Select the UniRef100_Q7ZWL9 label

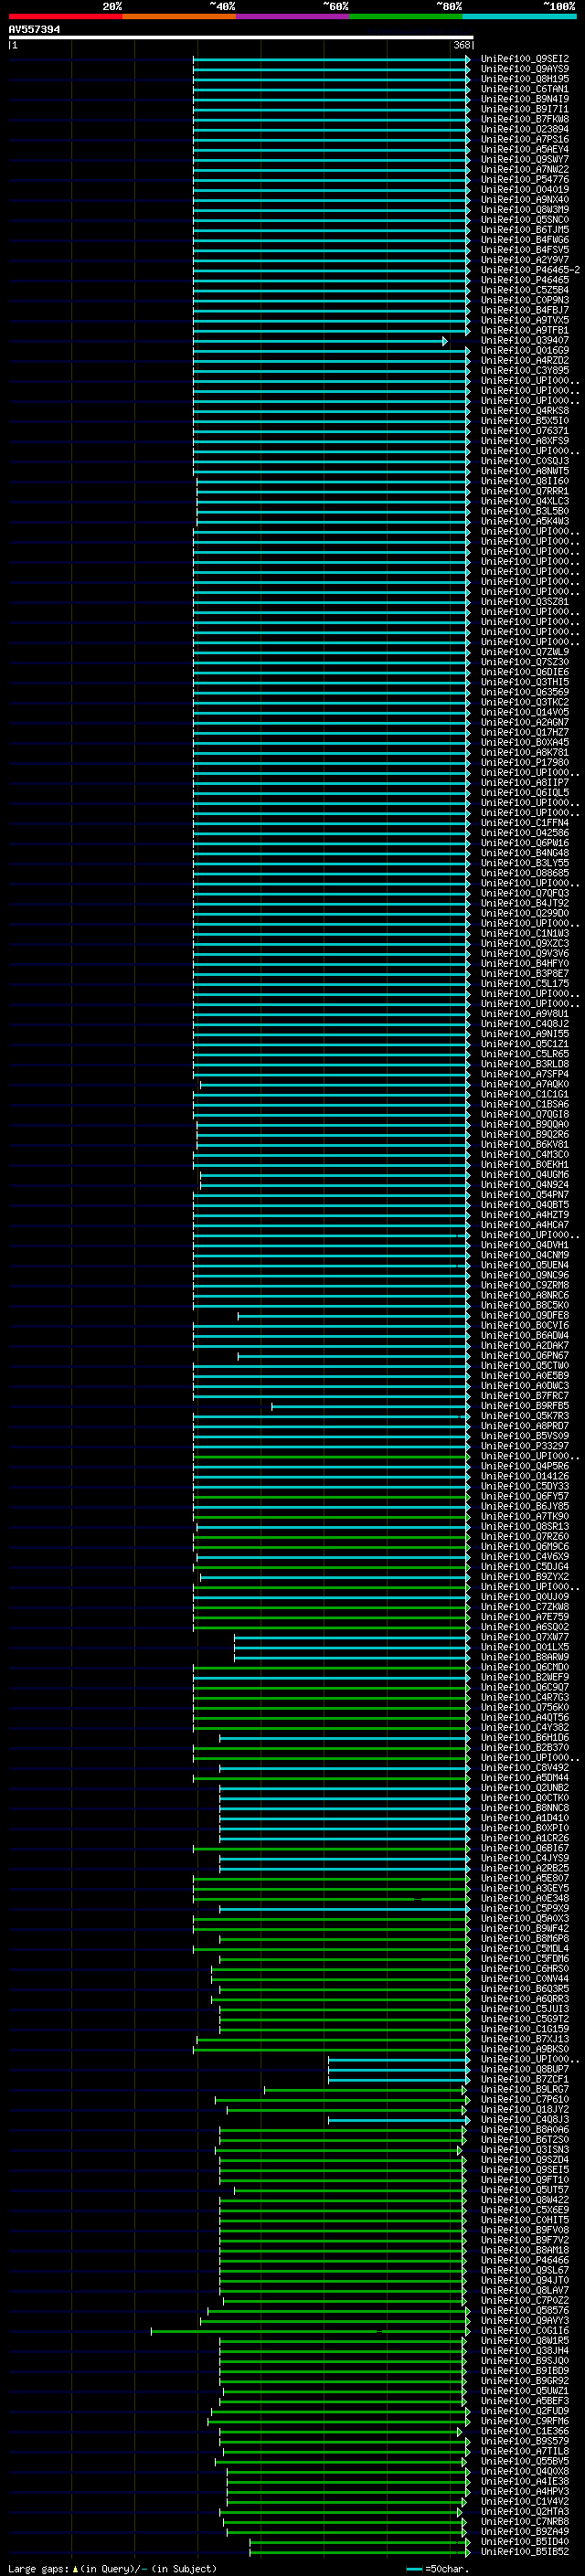click(525, 652)
